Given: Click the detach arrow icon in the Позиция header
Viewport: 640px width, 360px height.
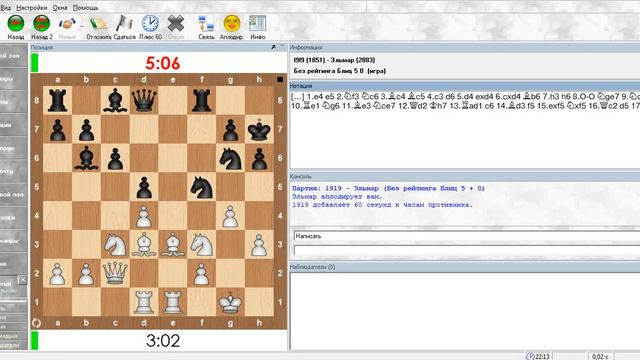Looking at the screenshot, I should 273,47.
